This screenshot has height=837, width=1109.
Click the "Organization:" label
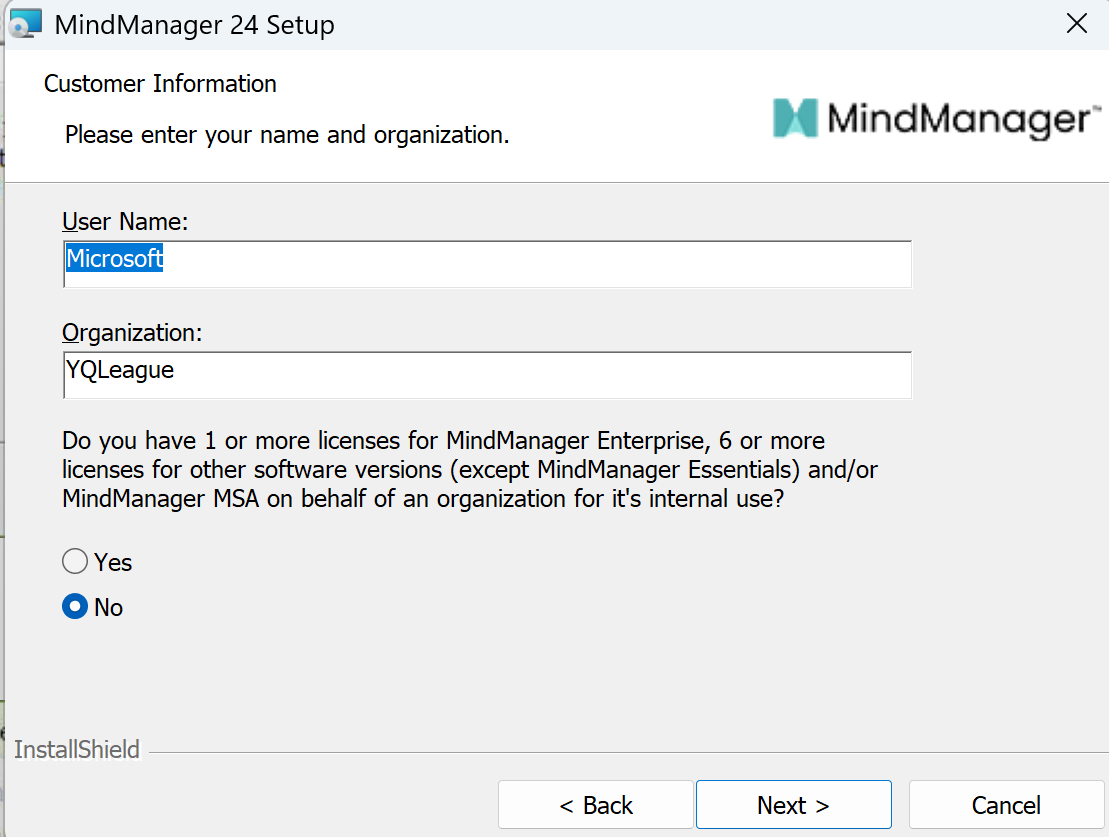coord(132,332)
